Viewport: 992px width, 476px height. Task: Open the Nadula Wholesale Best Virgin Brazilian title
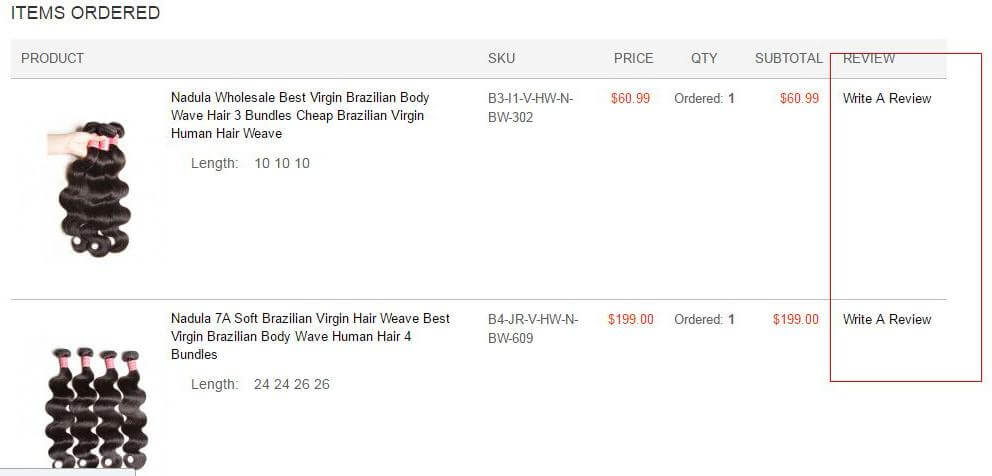pos(300,115)
